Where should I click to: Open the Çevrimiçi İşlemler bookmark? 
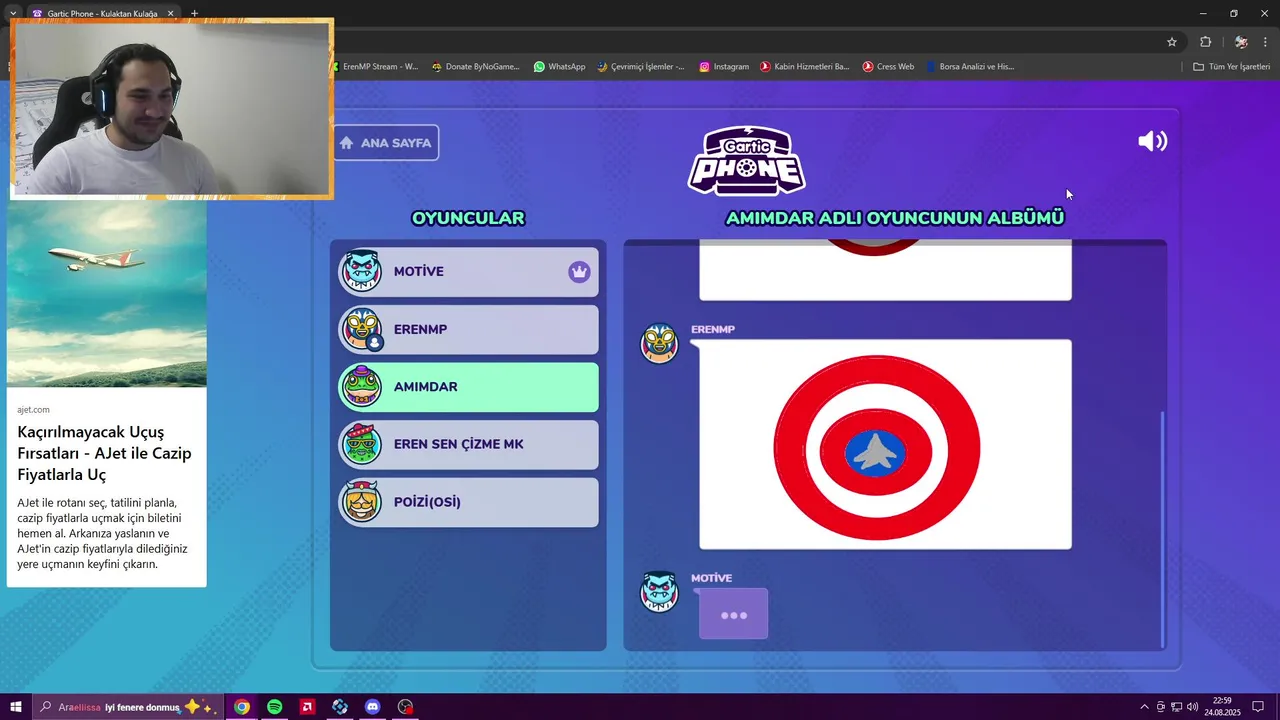(641, 66)
